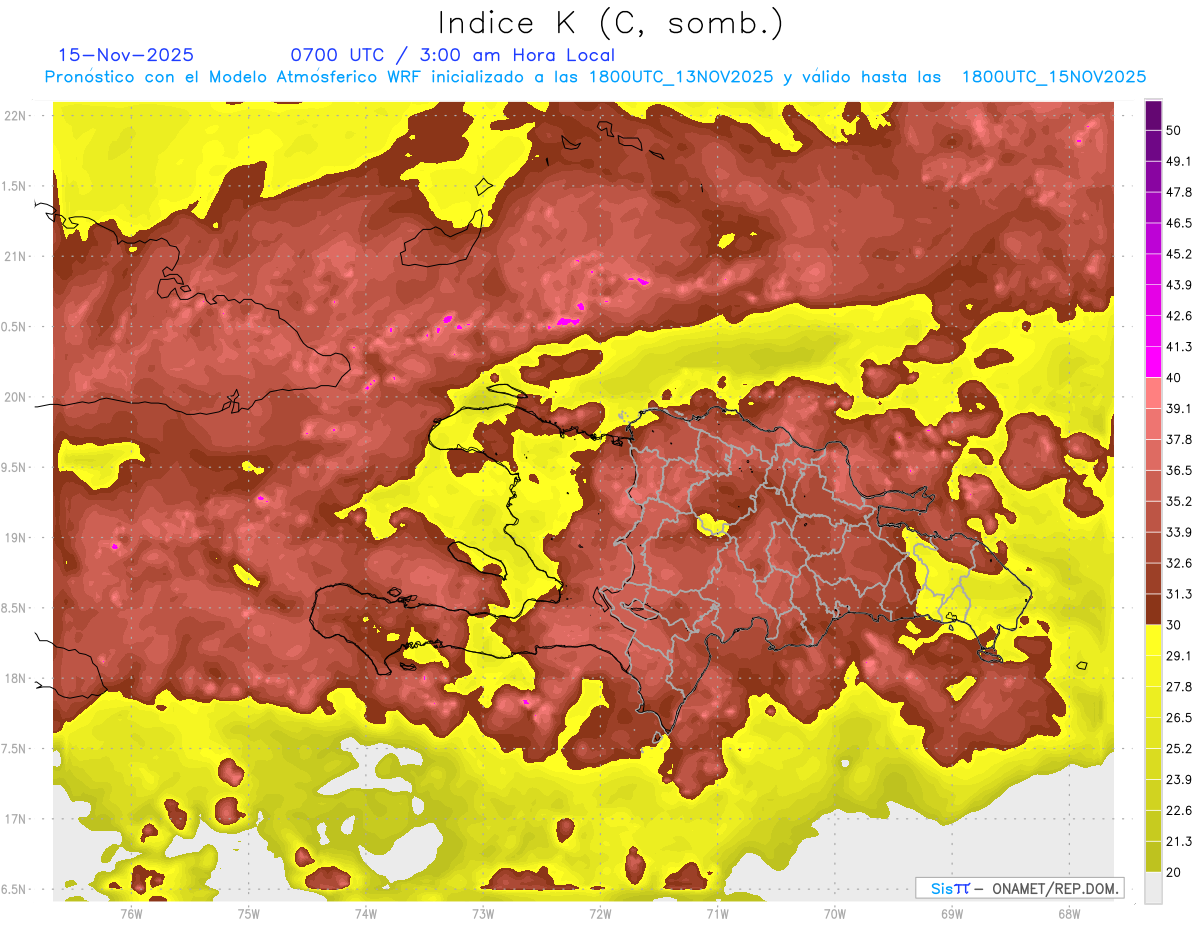Click the "71W" longitude label
This screenshot has width=1200, height=927.
[717, 913]
